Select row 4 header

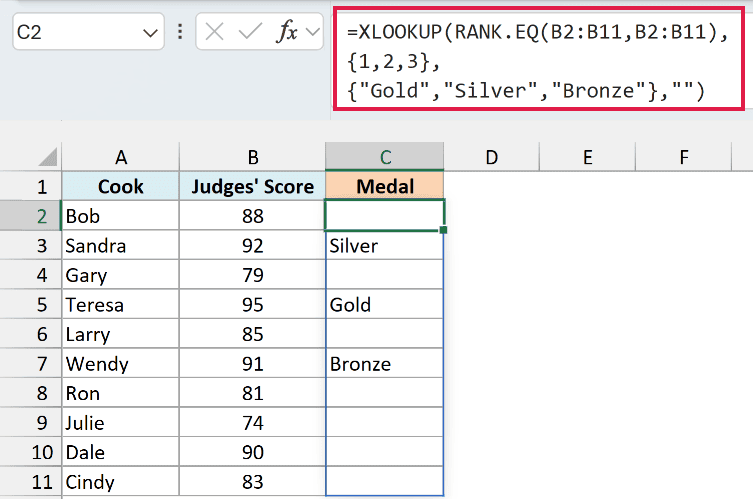coord(31,275)
